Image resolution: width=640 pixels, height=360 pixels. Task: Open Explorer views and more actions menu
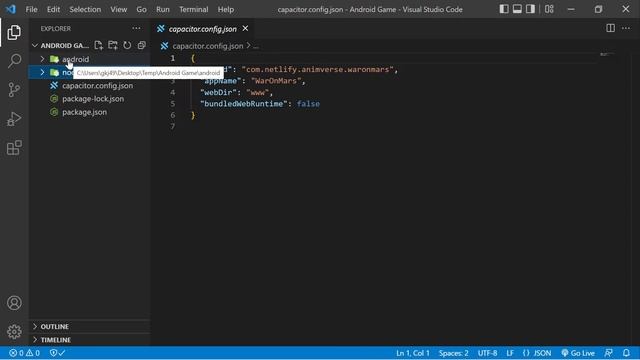pyautogui.click(x=136, y=29)
